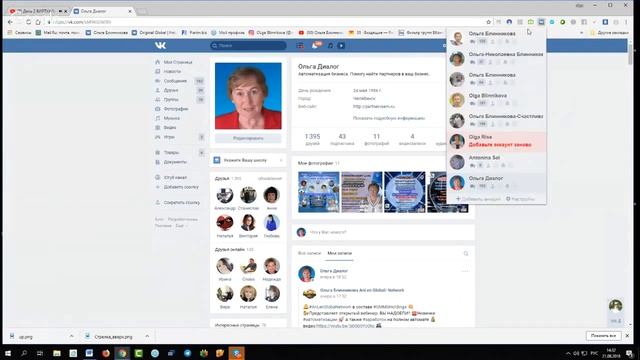Open the 1395 друзей counter
Viewport: 640px width, 360px height.
tap(312, 139)
